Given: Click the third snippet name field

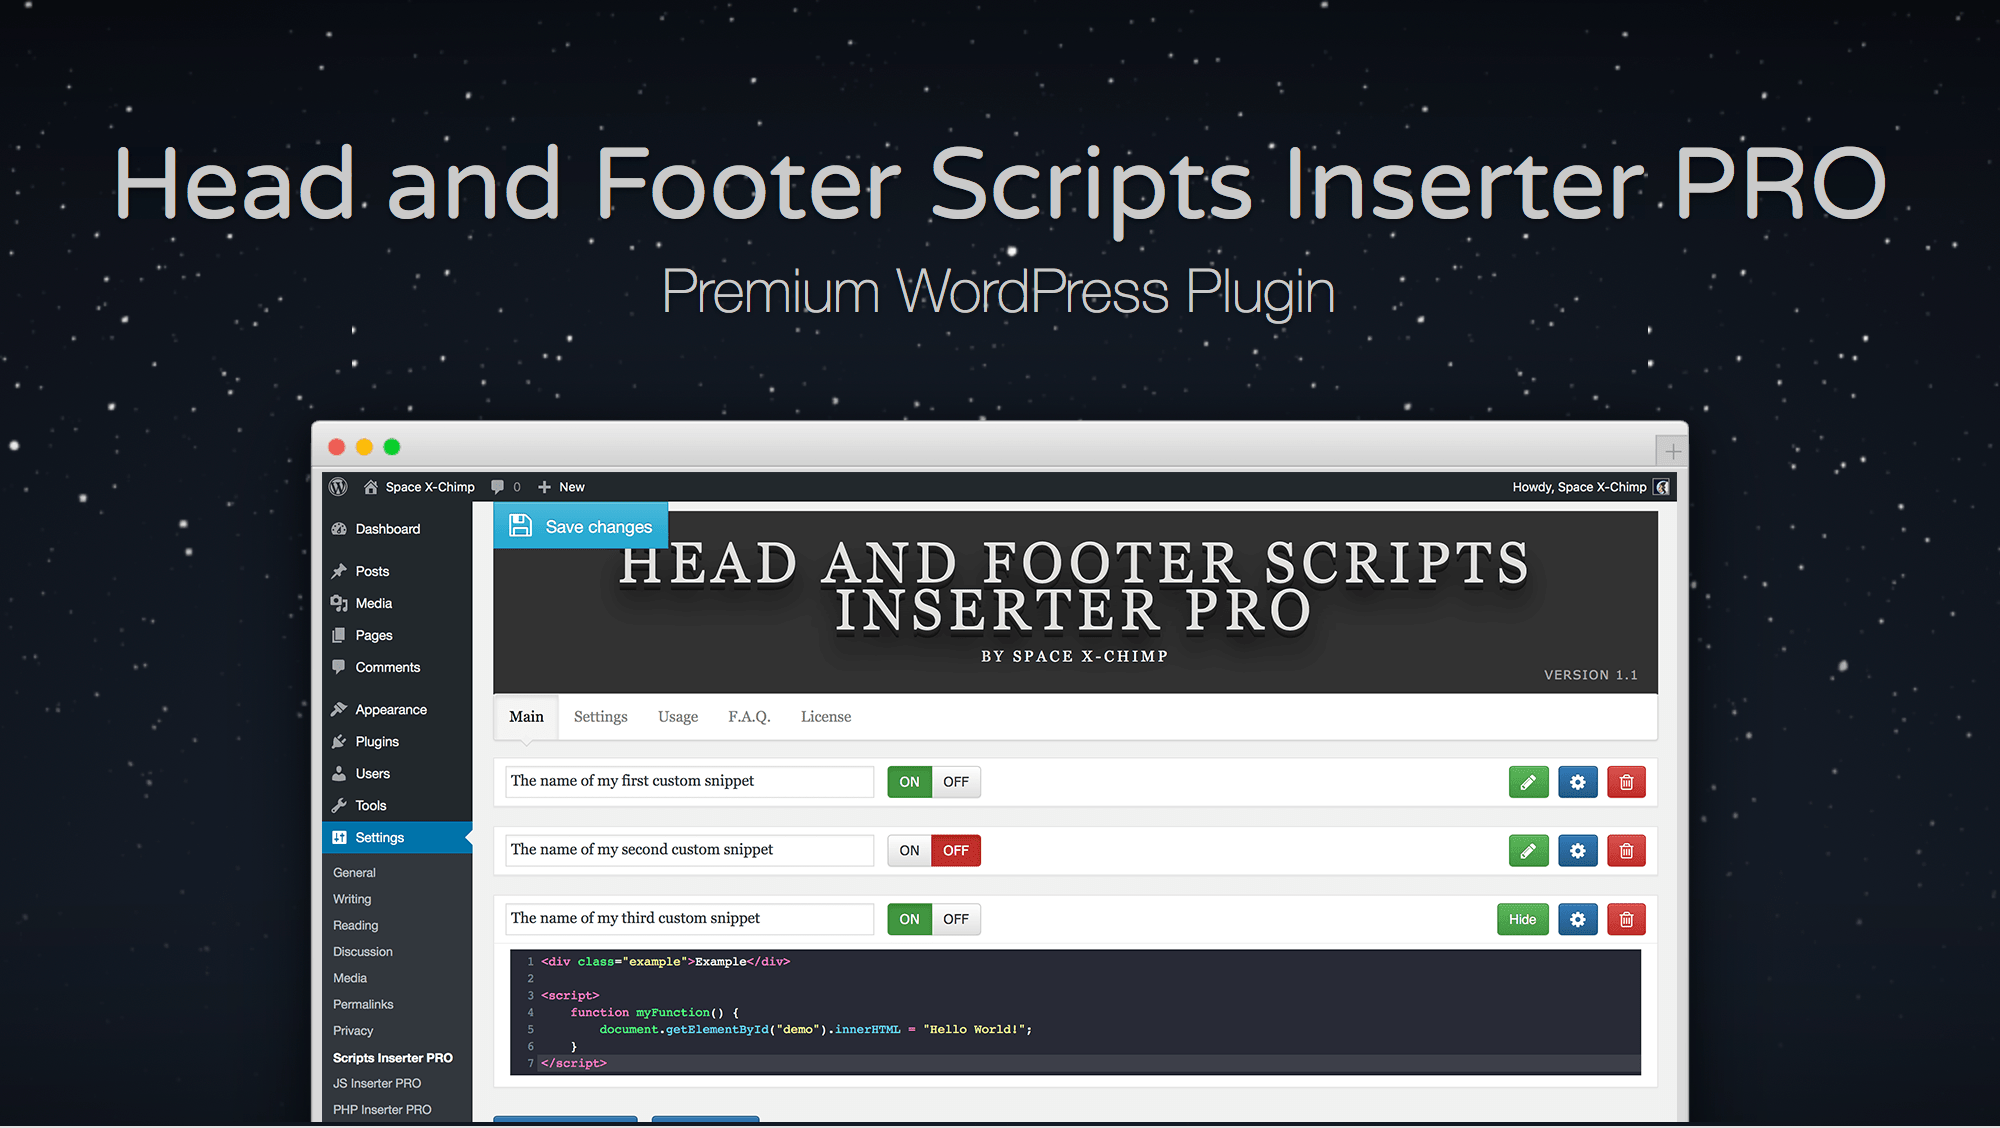Looking at the screenshot, I should tap(689, 919).
